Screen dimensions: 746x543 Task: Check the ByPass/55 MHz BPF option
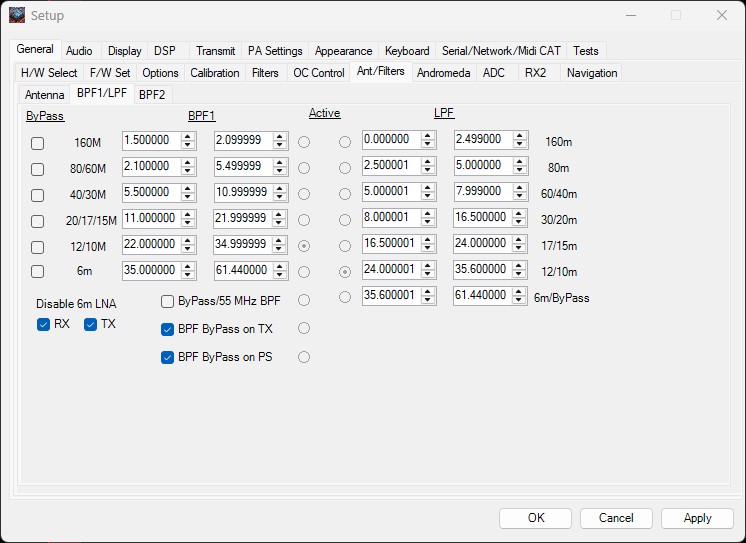tap(168, 301)
